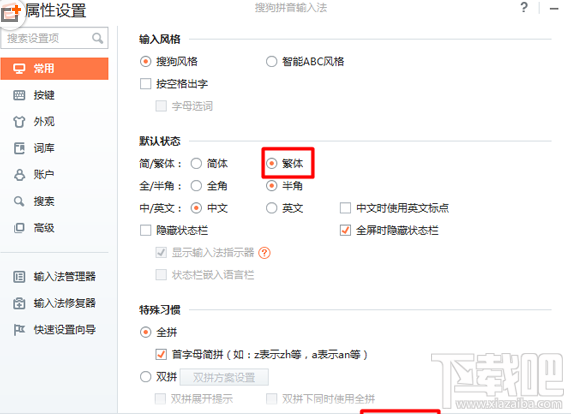Screen dimensions: 571x414
Task: Click the orange question mark near 显示输入法指示器
Action: pos(264,253)
